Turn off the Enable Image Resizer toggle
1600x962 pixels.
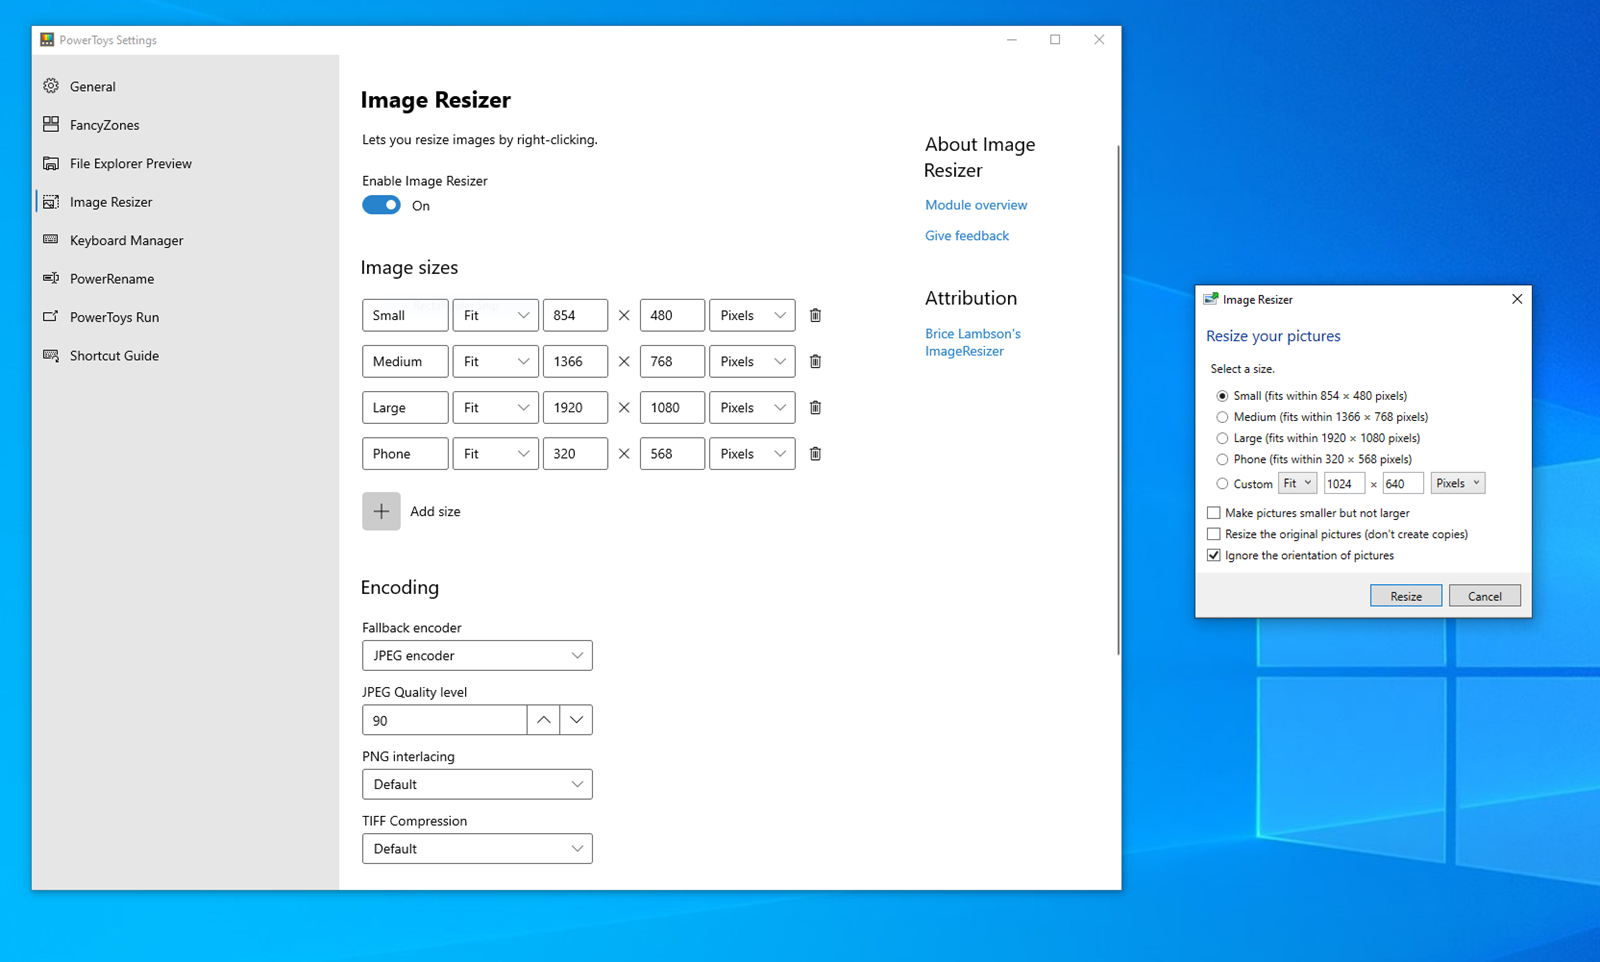(x=381, y=205)
